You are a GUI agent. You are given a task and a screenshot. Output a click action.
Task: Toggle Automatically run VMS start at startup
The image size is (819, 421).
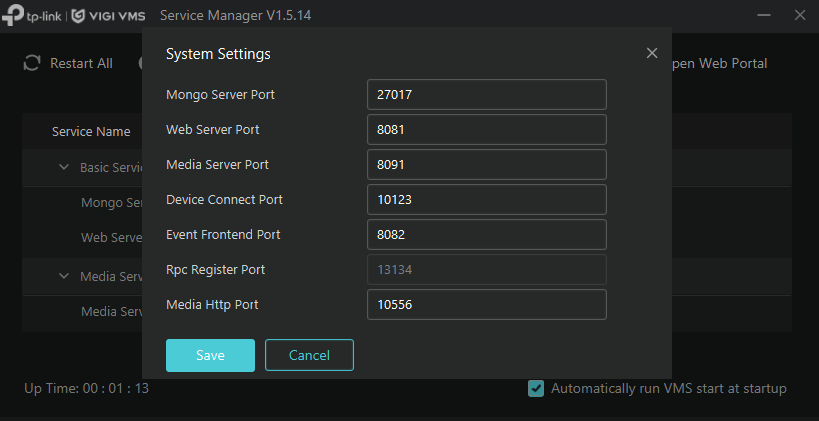click(x=536, y=388)
